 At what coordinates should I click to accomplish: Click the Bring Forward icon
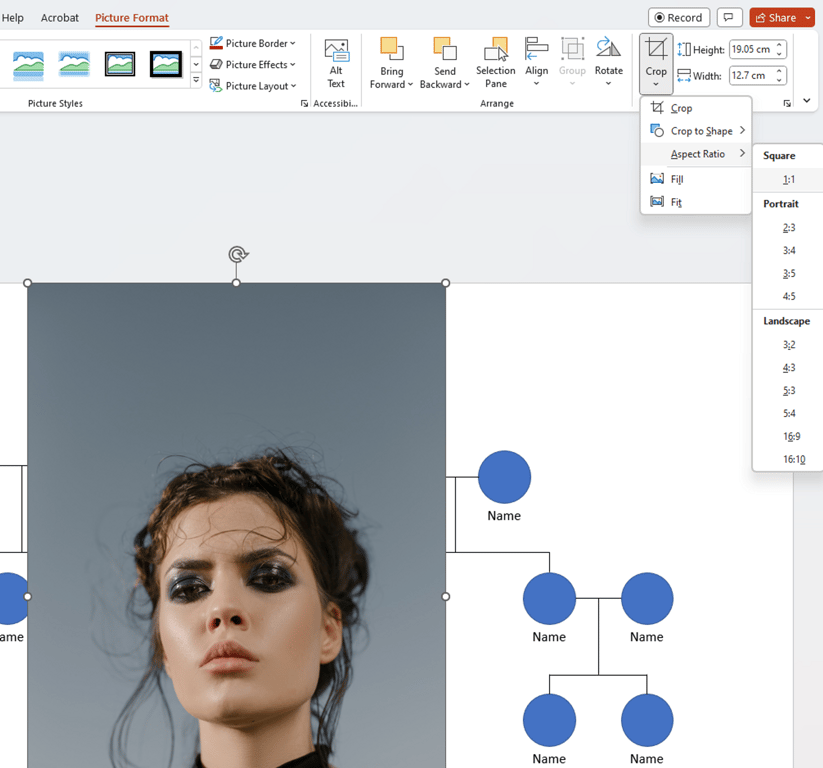[392, 49]
